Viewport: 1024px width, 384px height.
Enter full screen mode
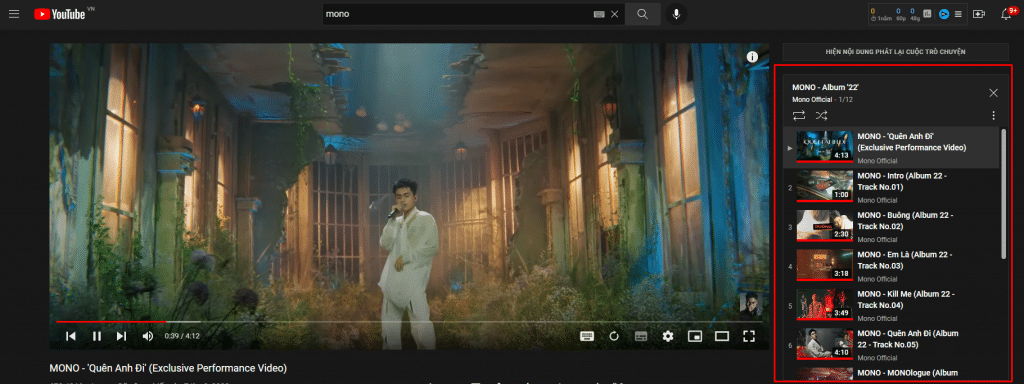[748, 336]
